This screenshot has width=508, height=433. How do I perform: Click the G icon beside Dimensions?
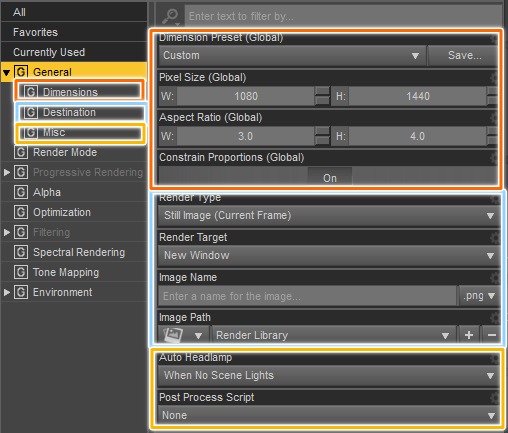[x=31, y=92]
